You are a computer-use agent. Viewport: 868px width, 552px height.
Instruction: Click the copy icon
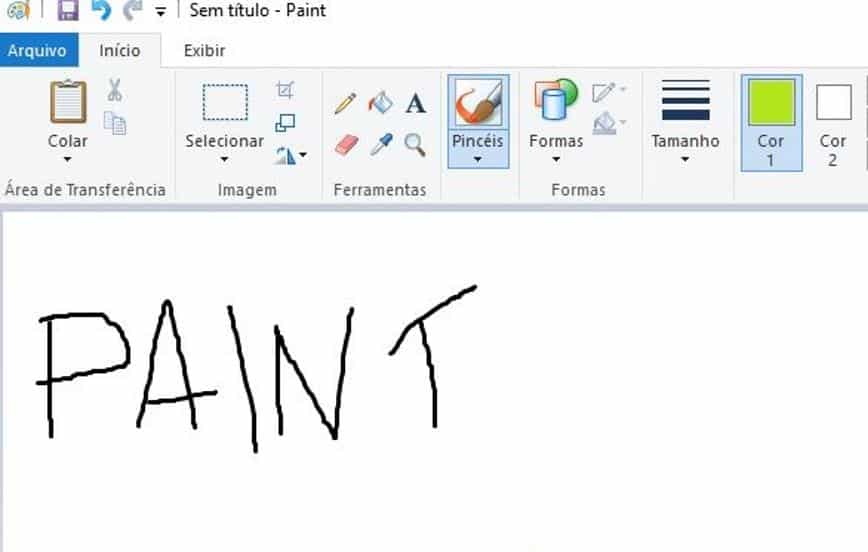tap(115, 123)
